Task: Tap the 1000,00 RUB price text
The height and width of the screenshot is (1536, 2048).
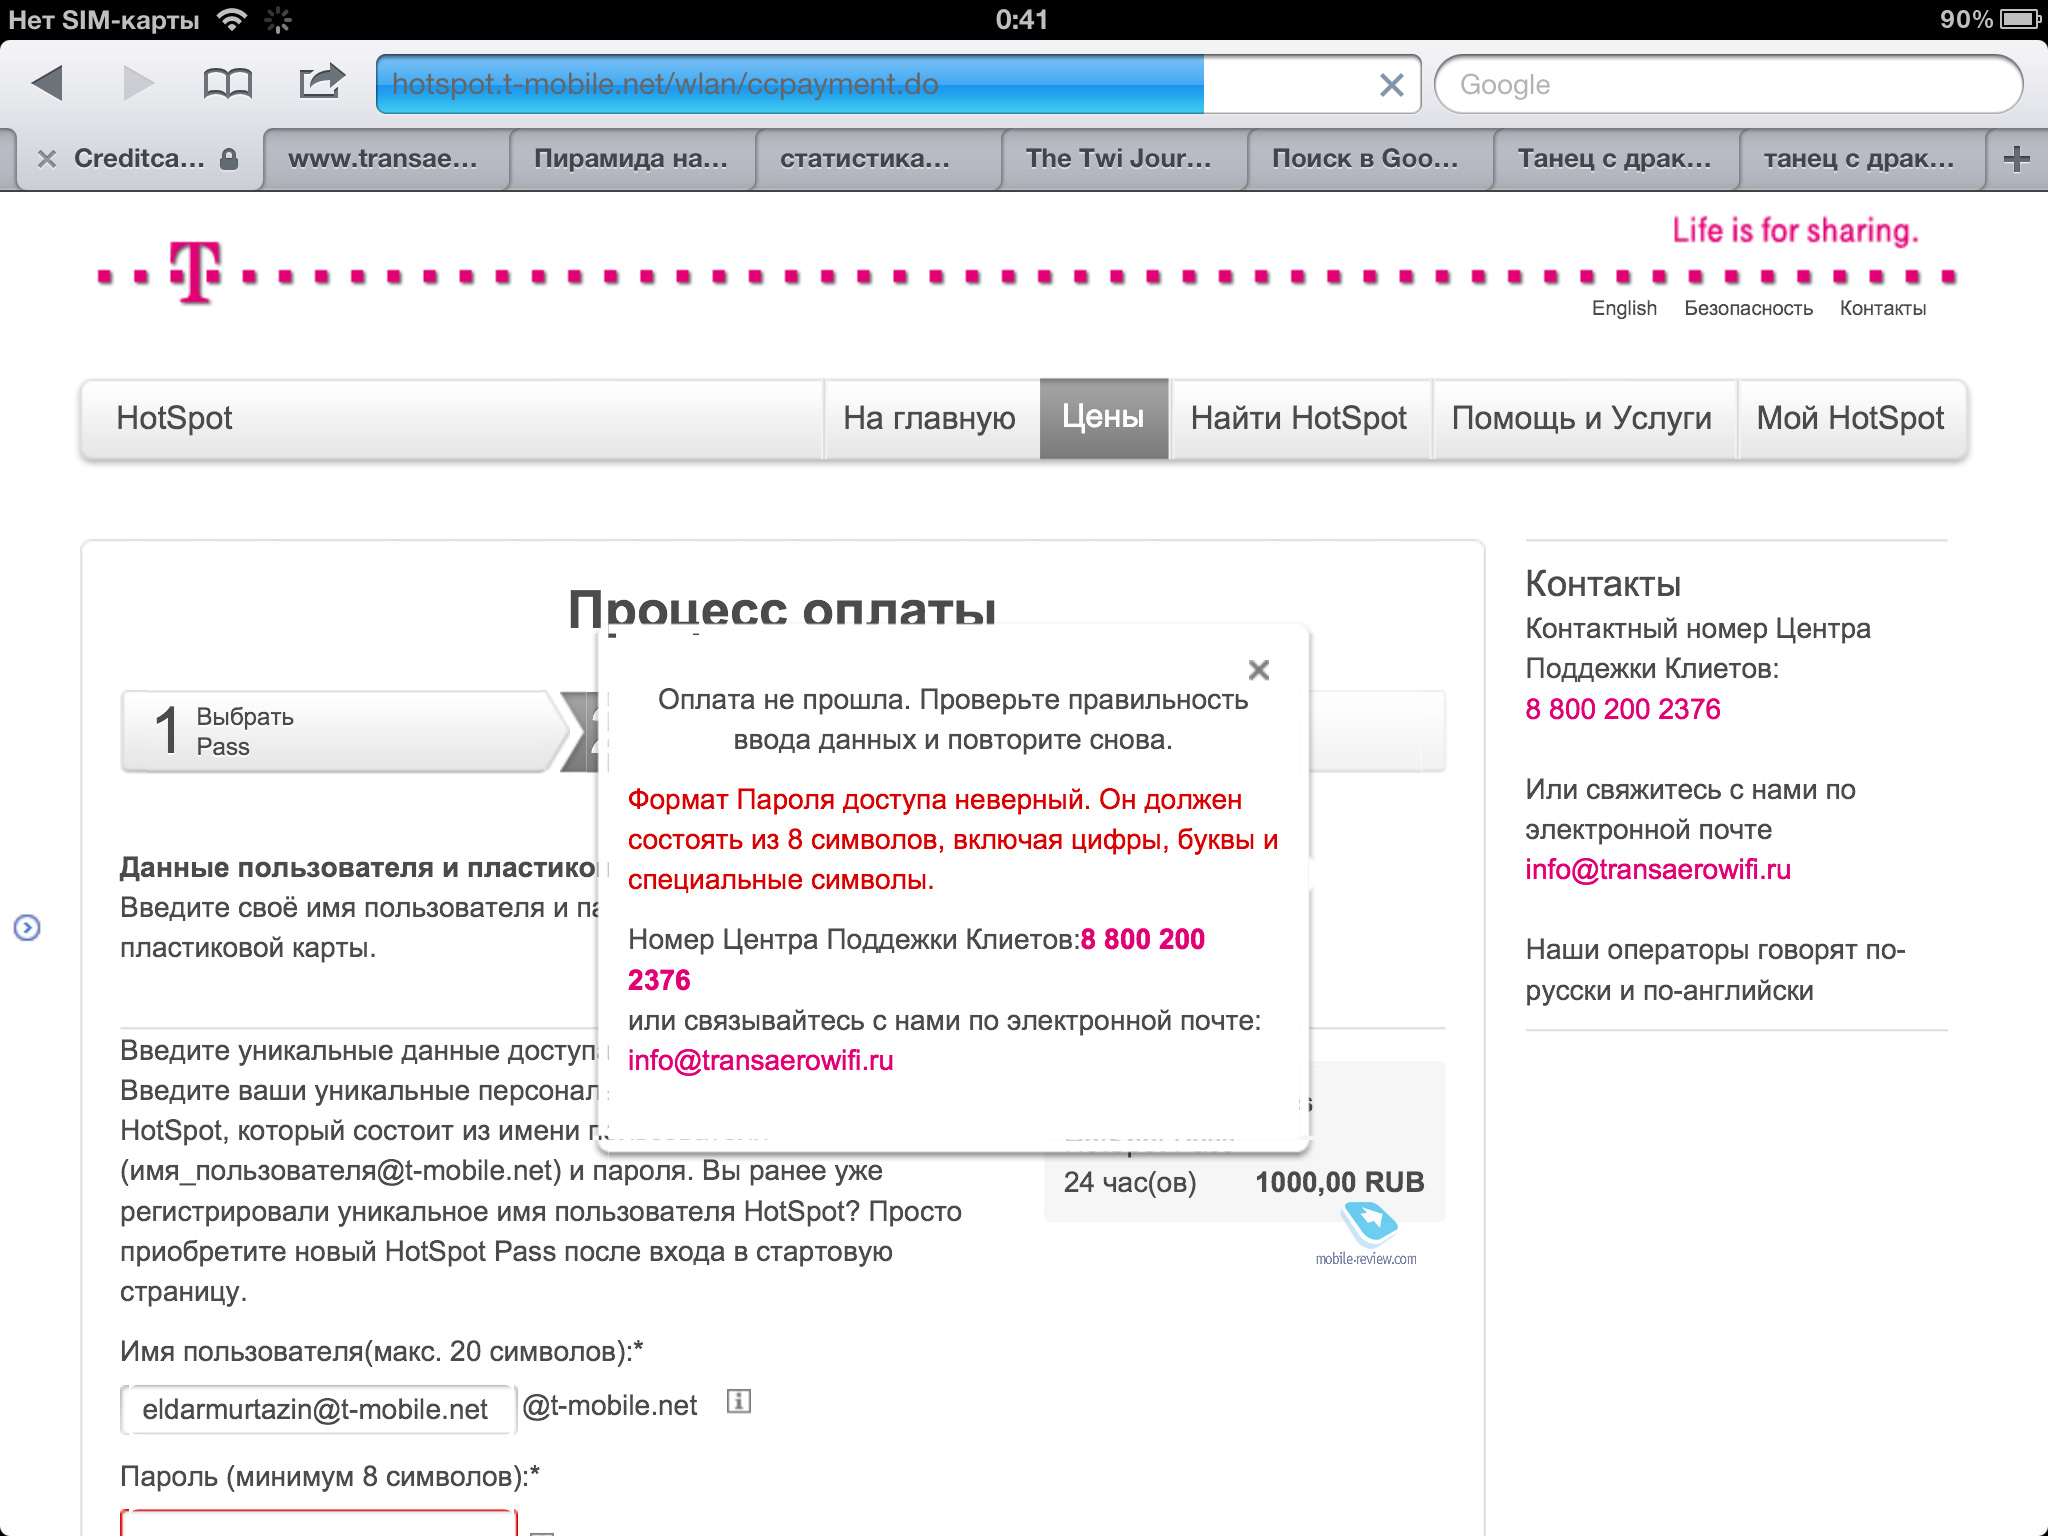Action: tap(1339, 1182)
